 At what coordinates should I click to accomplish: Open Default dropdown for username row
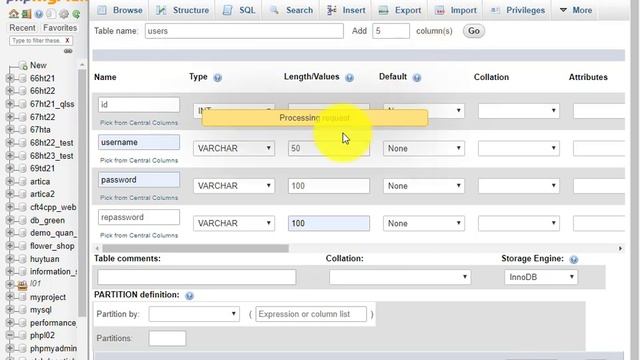pyautogui.click(x=424, y=149)
